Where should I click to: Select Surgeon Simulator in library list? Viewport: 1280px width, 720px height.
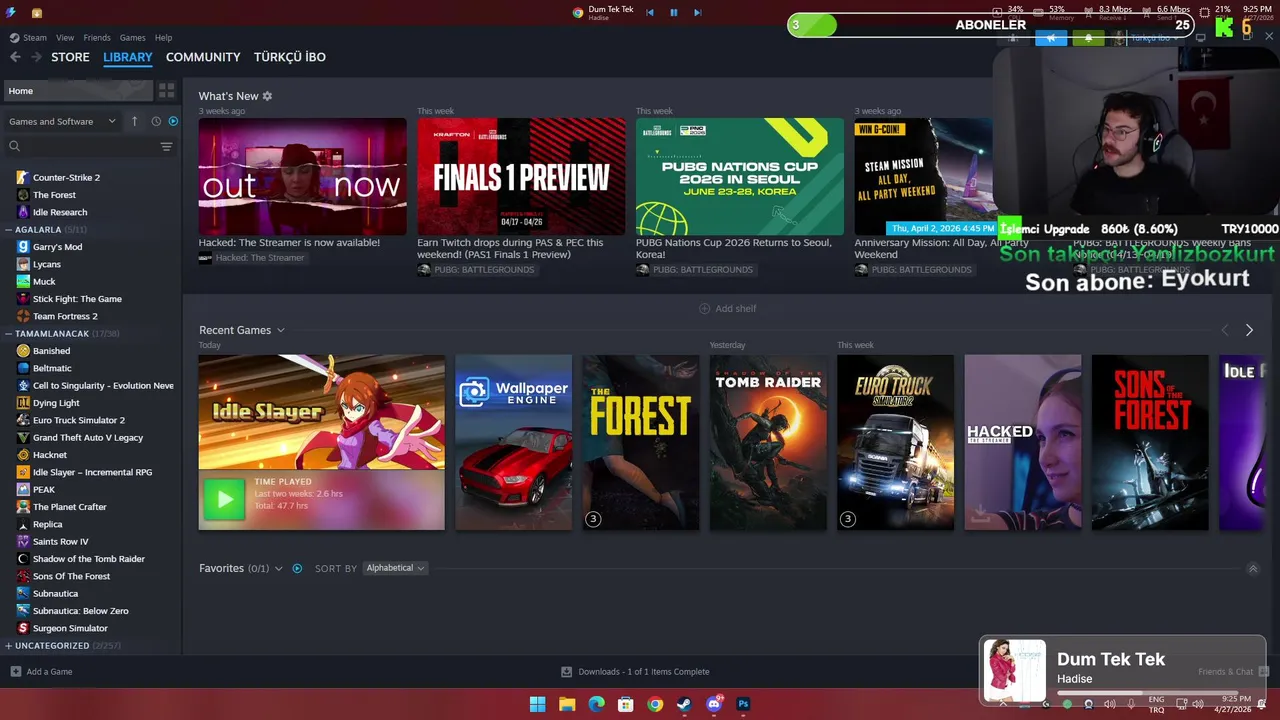click(x=70, y=628)
